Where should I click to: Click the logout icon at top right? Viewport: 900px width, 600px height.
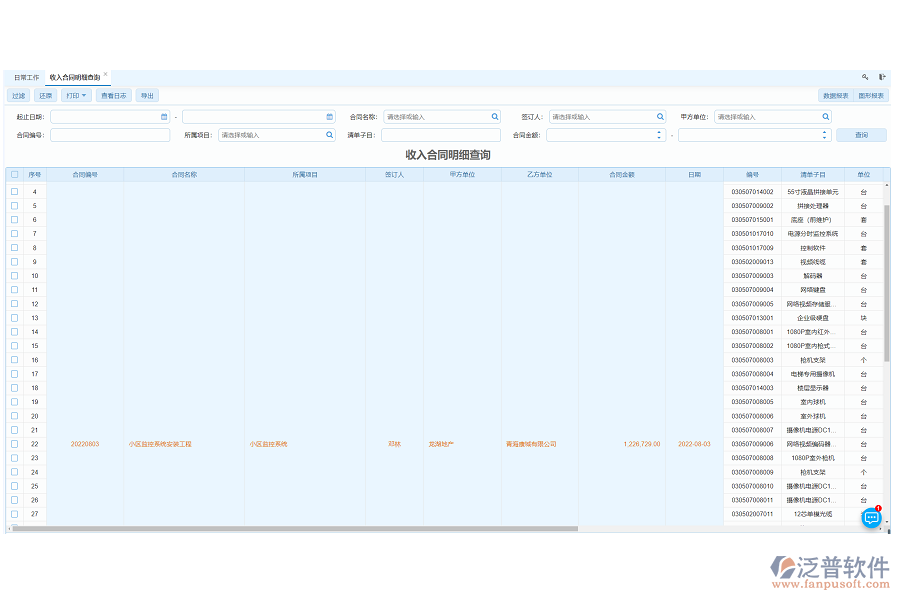point(882,77)
